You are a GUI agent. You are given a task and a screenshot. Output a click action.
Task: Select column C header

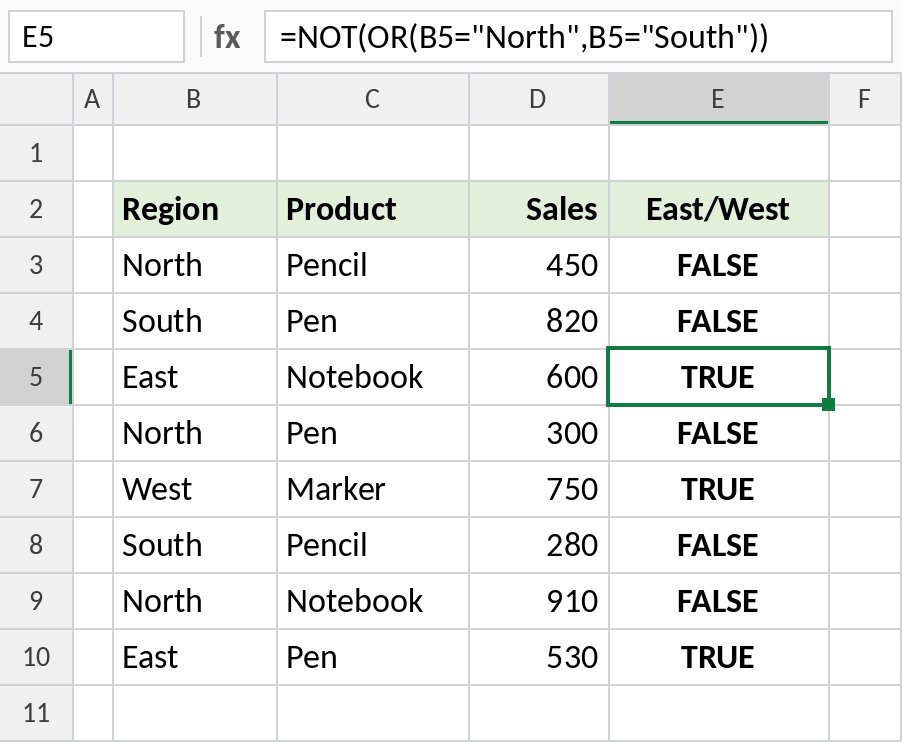pos(373,99)
